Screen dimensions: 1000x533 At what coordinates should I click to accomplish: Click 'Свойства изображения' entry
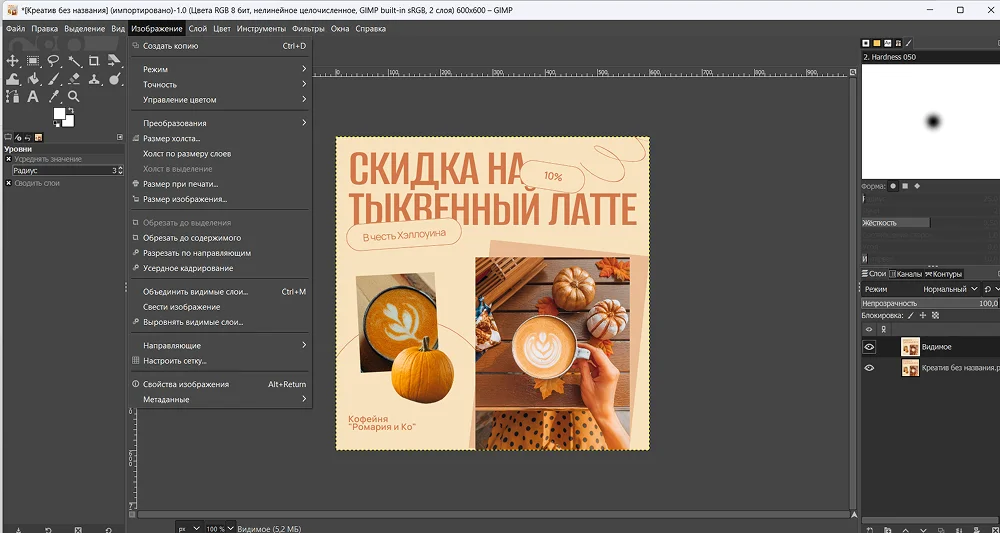(220, 384)
